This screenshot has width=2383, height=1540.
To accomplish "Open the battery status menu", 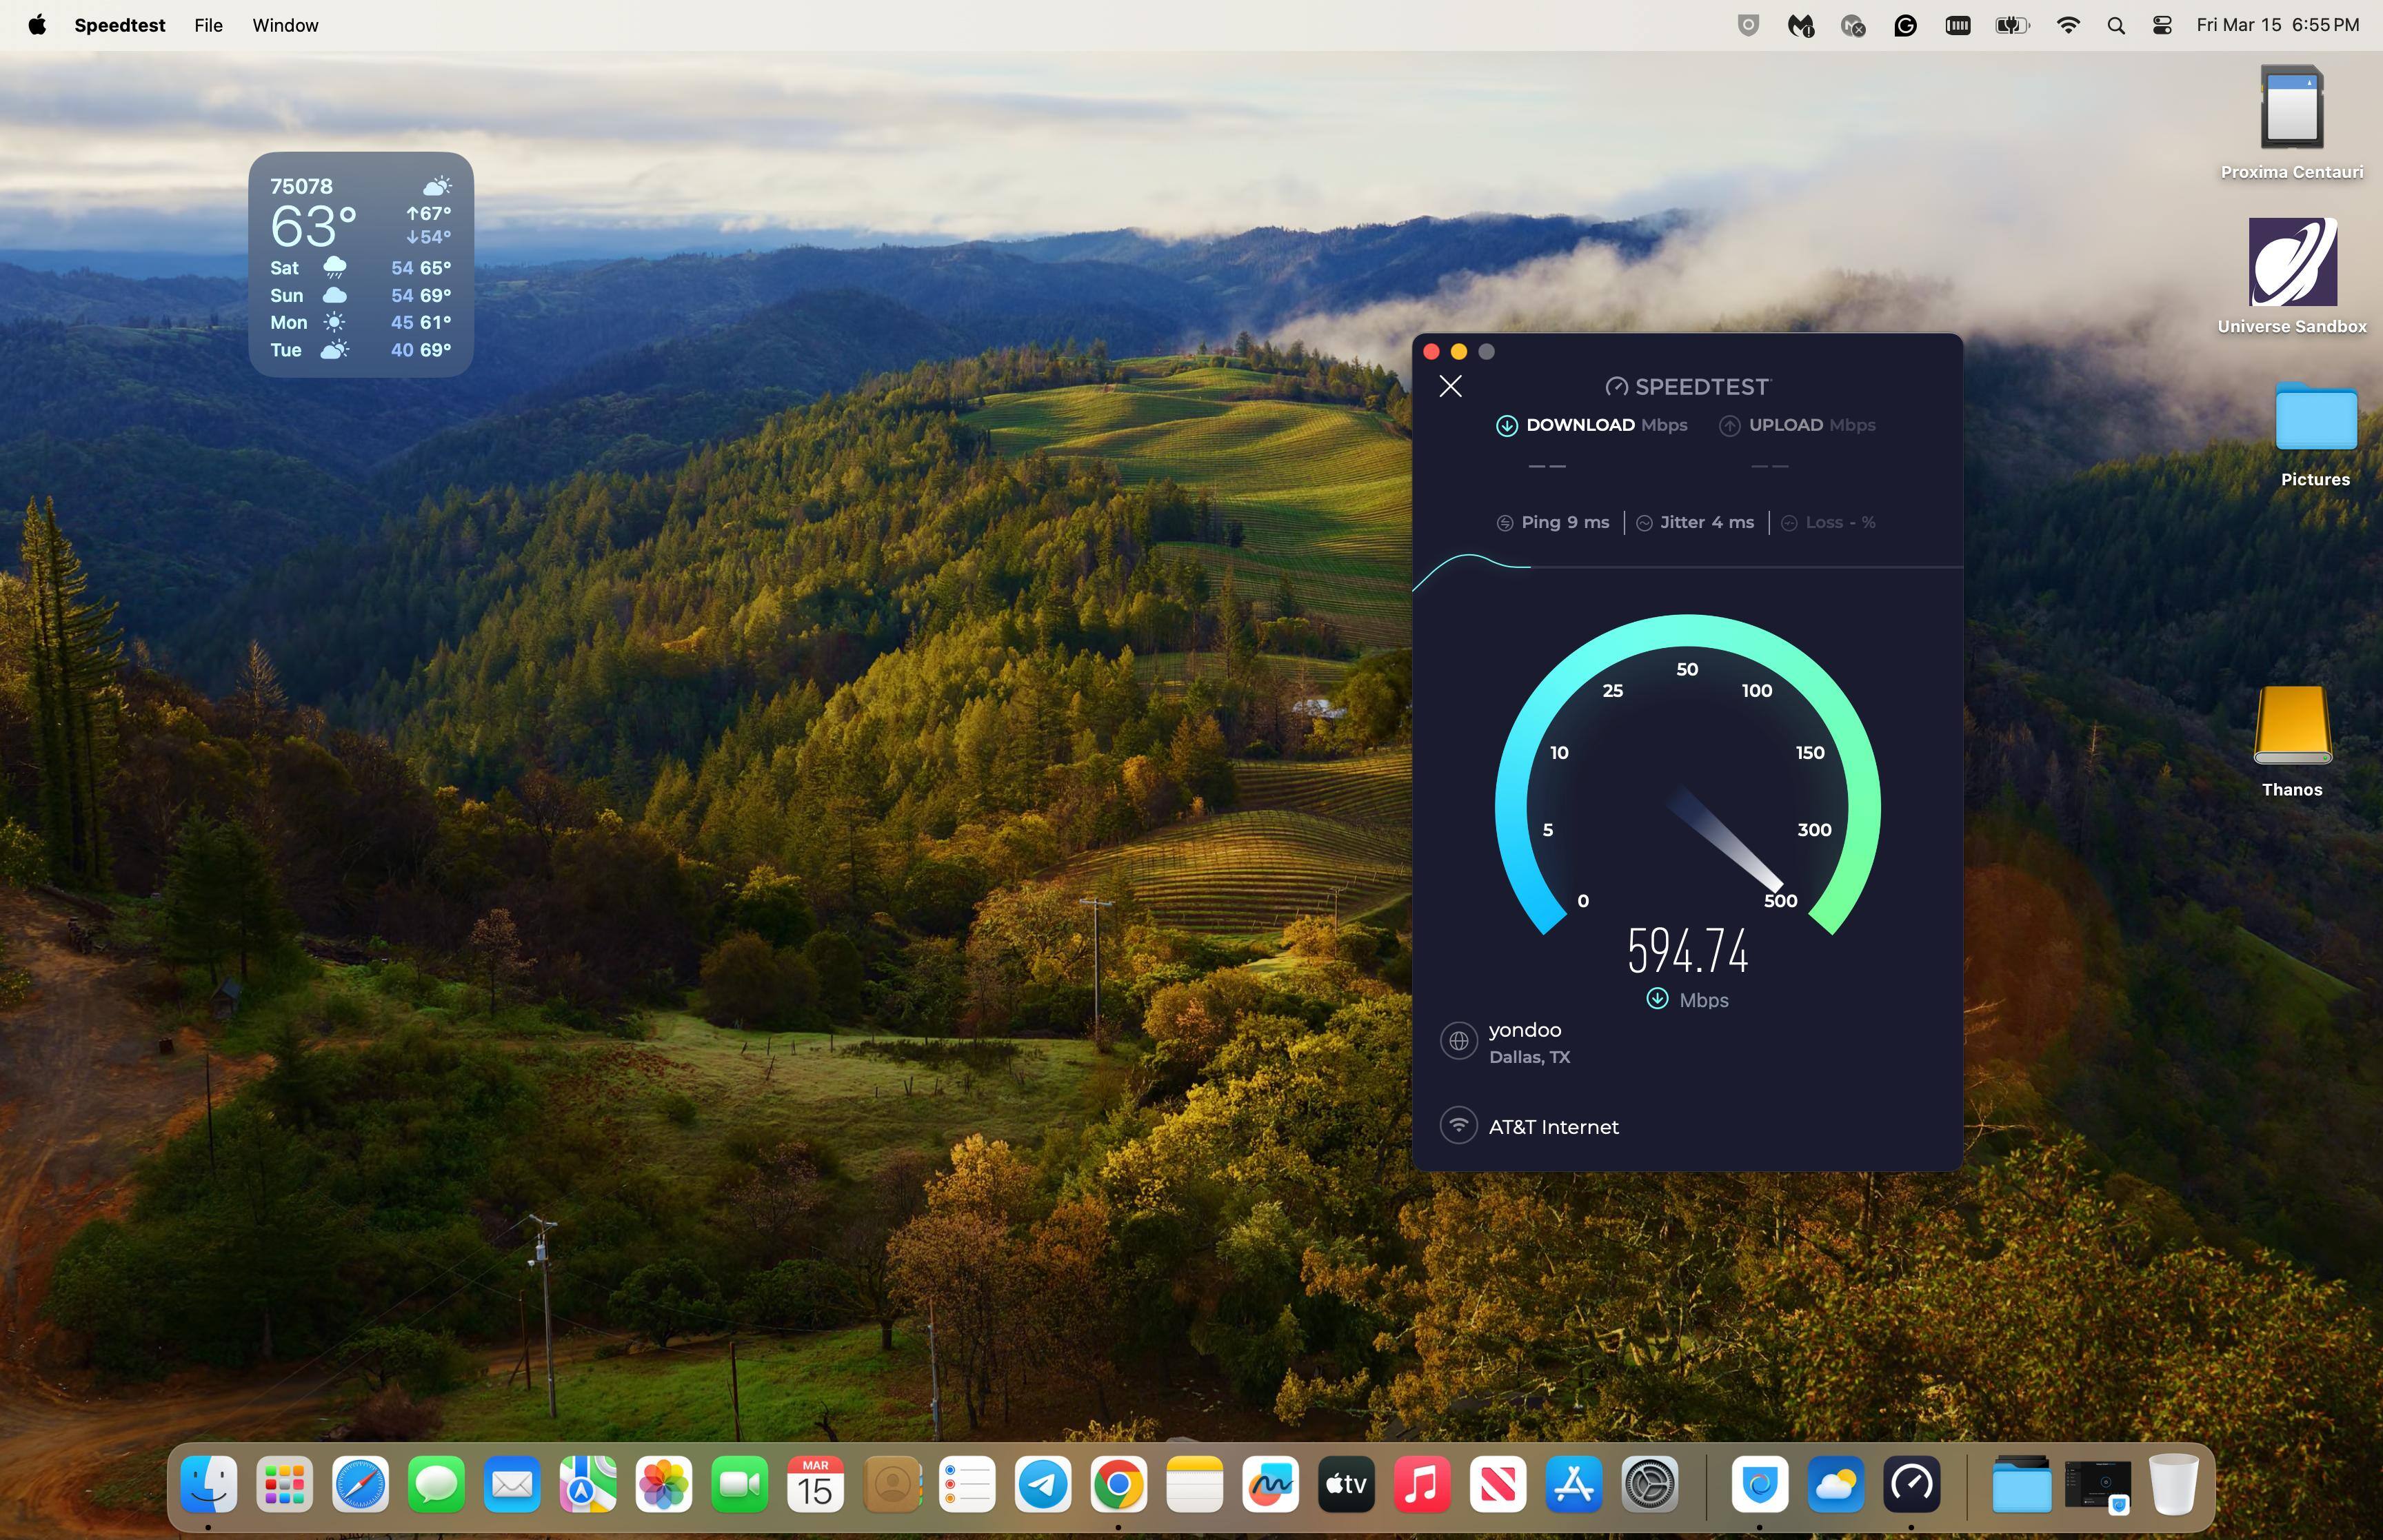I will tap(2012, 25).
